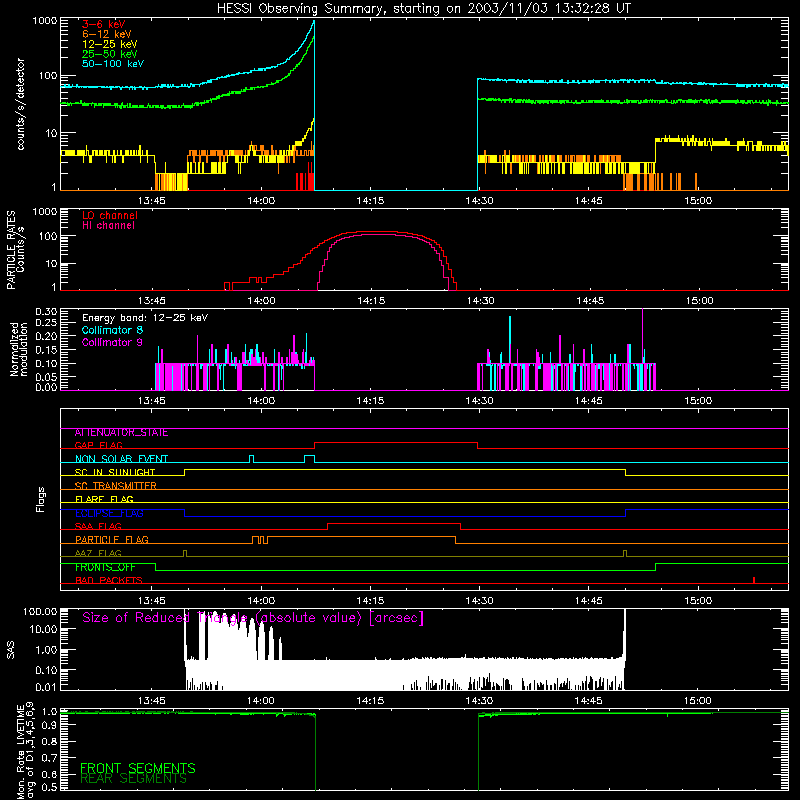Click the ATTENUATOR_STATE flag label
The width and height of the screenshot is (800, 800).
(x=121, y=433)
